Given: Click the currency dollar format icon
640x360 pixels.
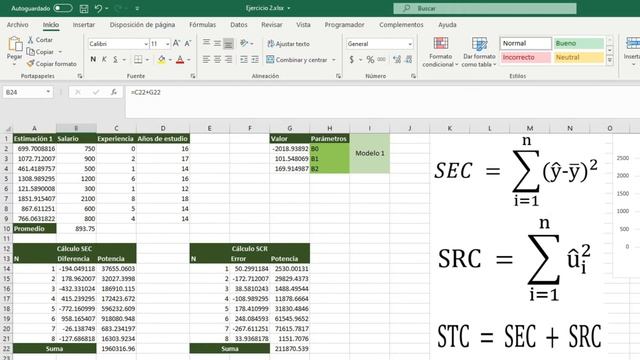Looking at the screenshot, I should [352, 60].
